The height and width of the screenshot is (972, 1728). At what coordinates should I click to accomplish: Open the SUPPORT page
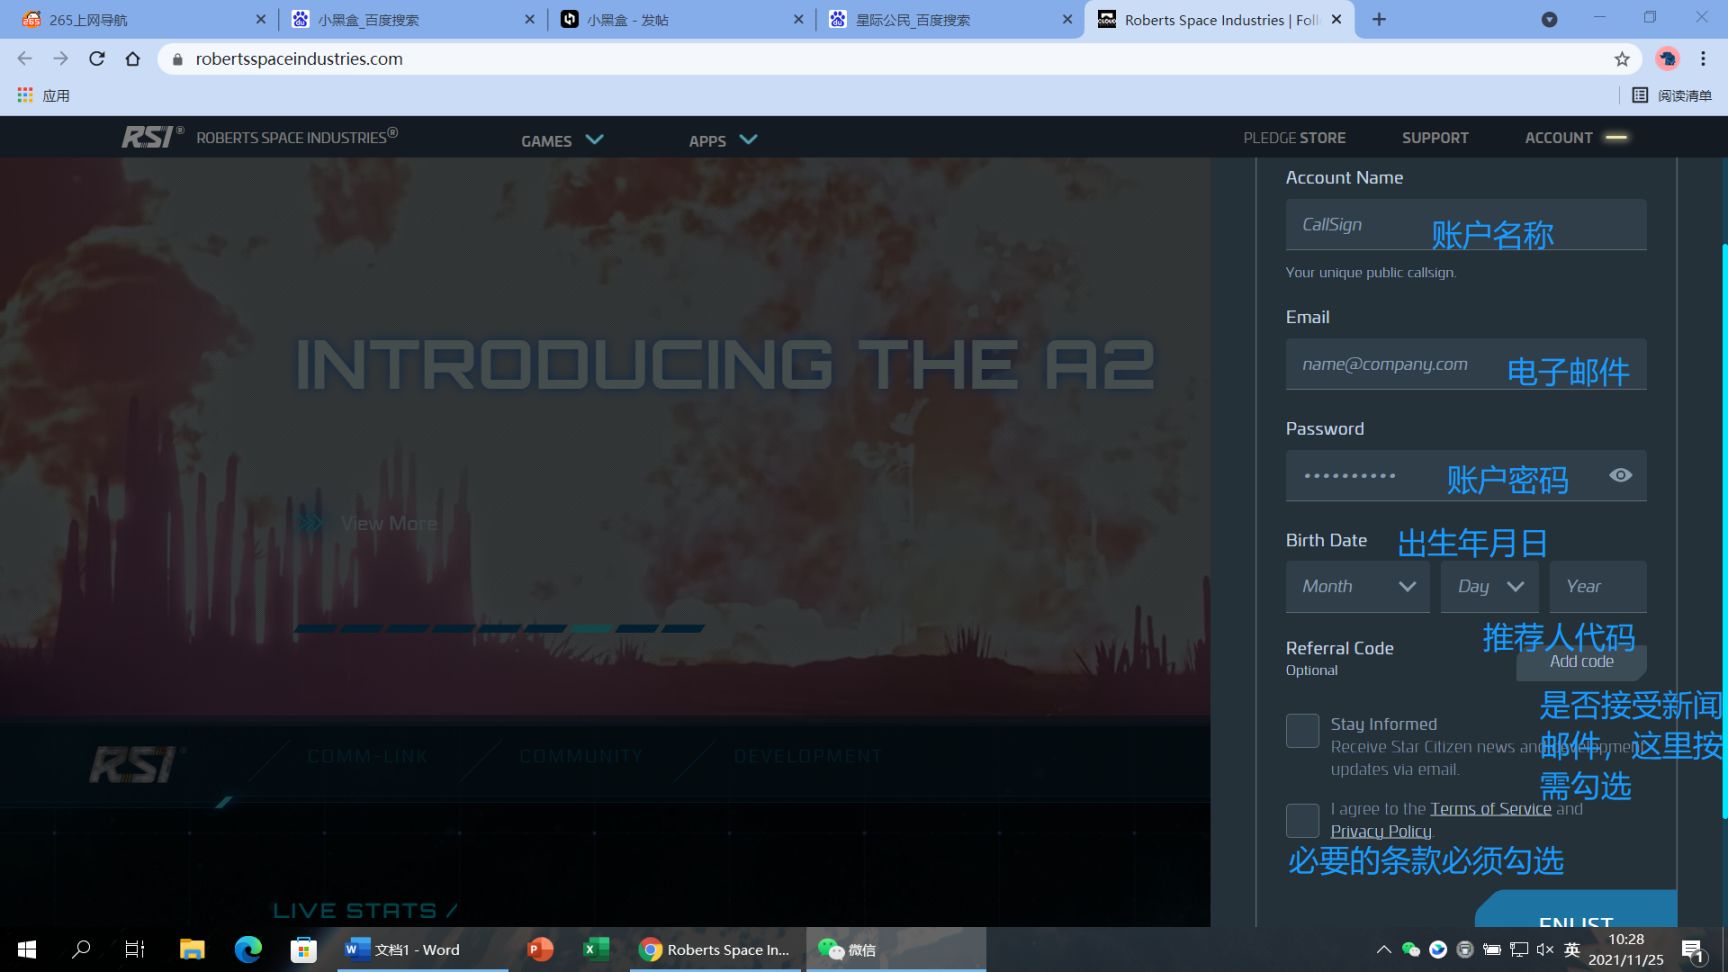pos(1435,138)
